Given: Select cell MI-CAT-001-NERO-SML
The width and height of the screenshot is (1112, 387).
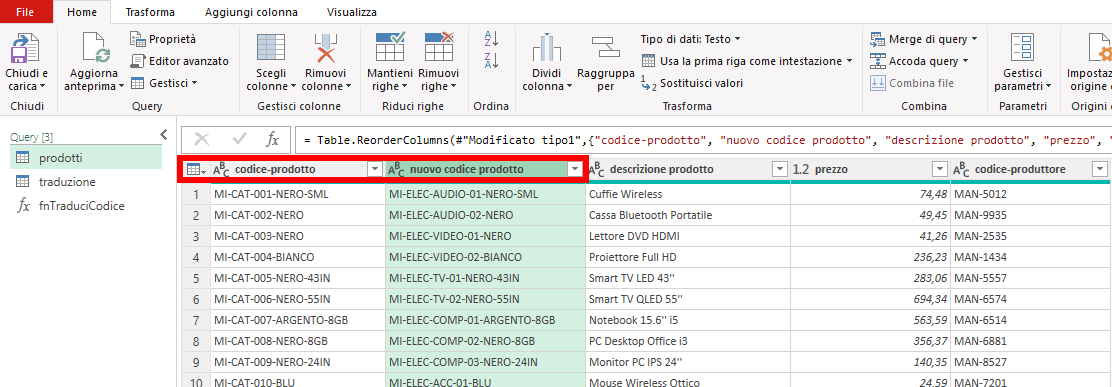Looking at the screenshot, I should click(298, 194).
